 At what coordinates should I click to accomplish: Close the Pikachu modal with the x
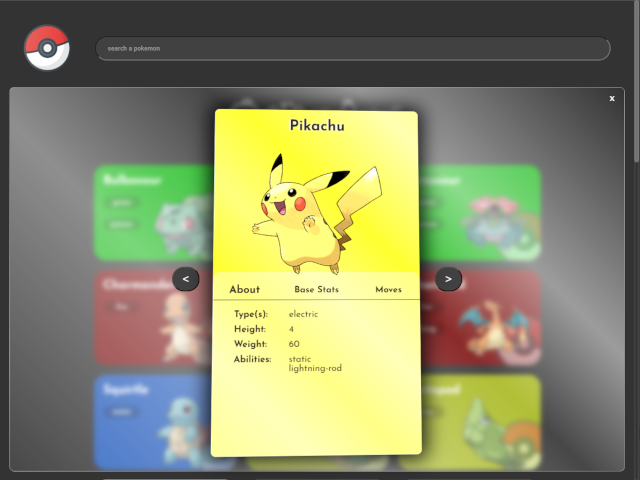tap(612, 98)
